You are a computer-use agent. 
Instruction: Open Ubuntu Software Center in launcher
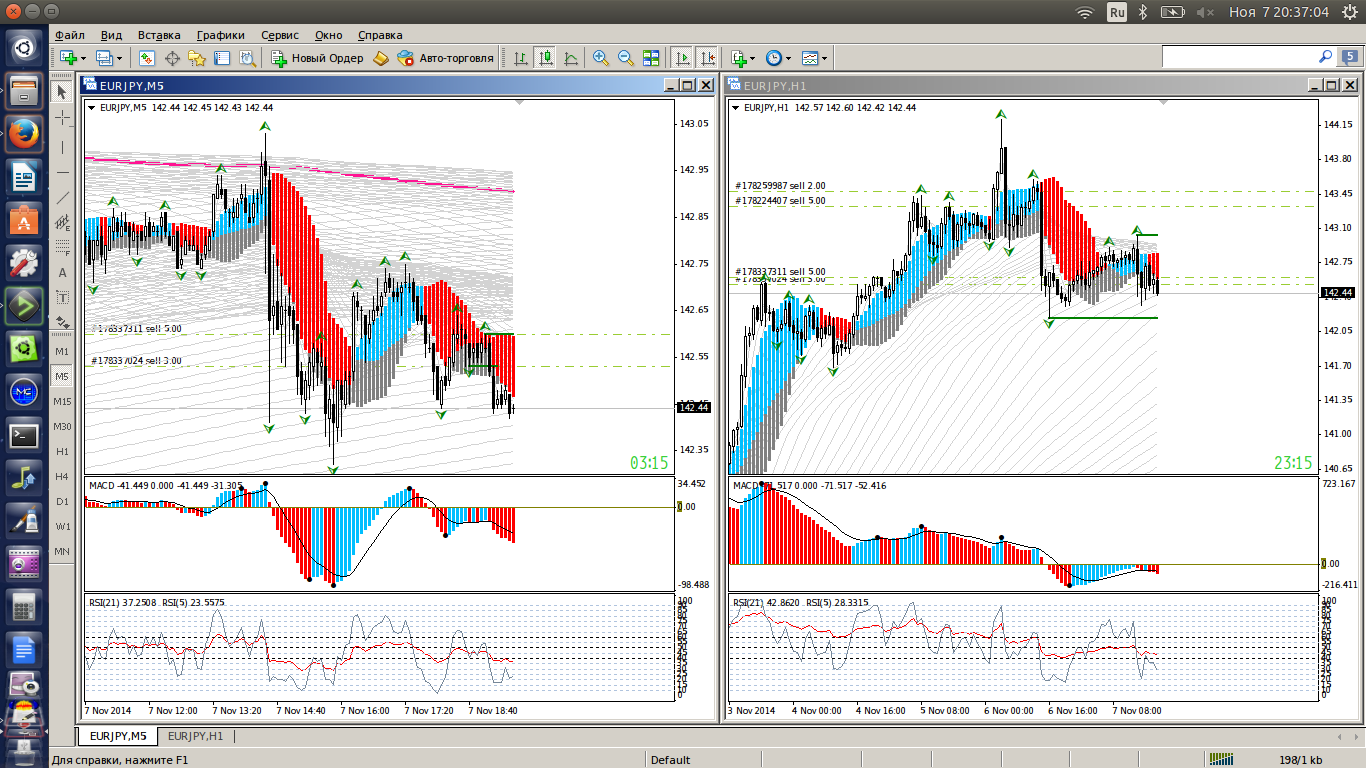click(x=24, y=220)
